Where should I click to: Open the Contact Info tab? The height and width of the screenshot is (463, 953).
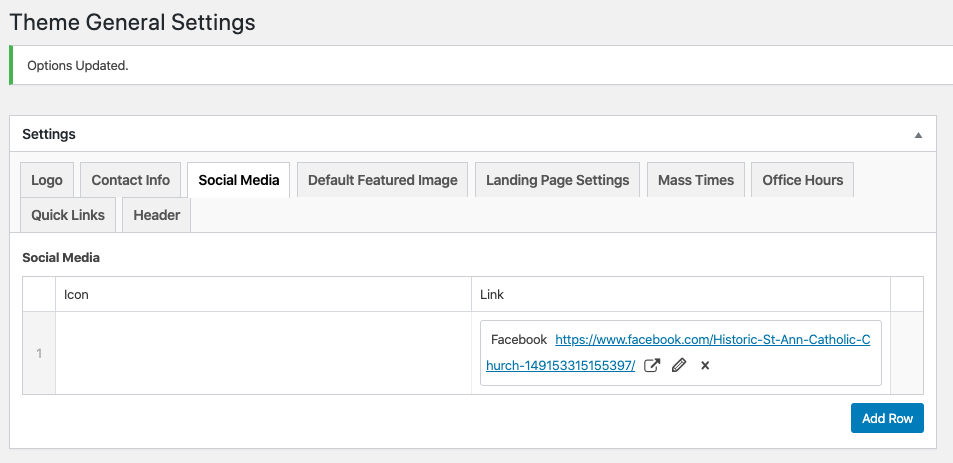point(131,180)
